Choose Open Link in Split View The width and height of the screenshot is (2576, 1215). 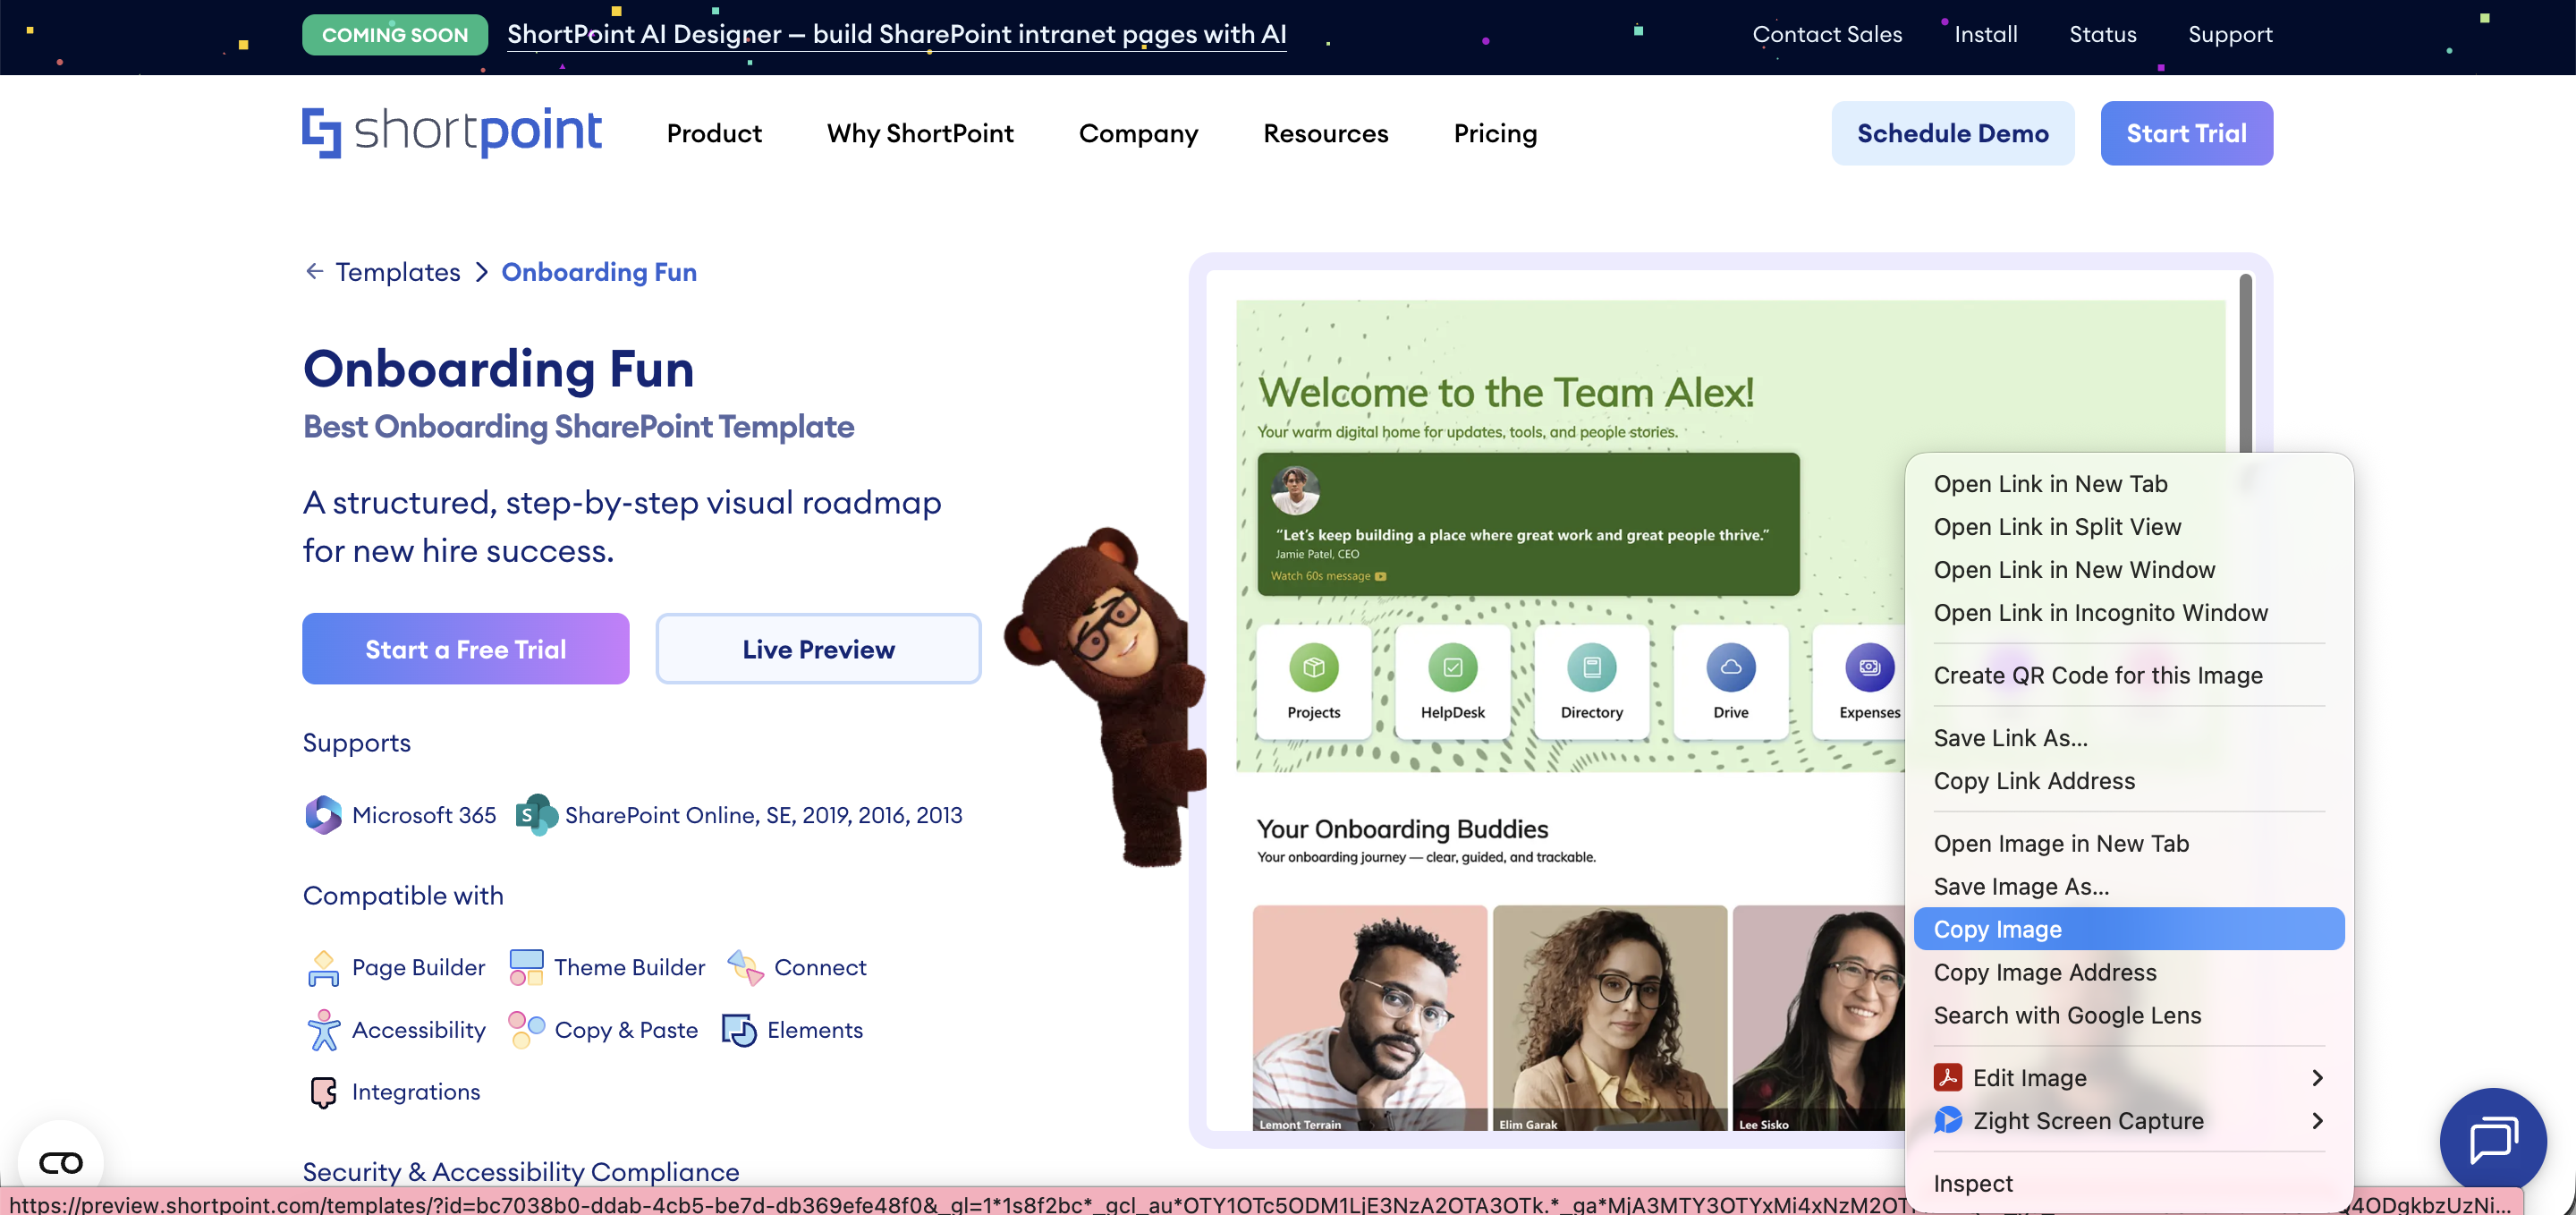point(2128,527)
